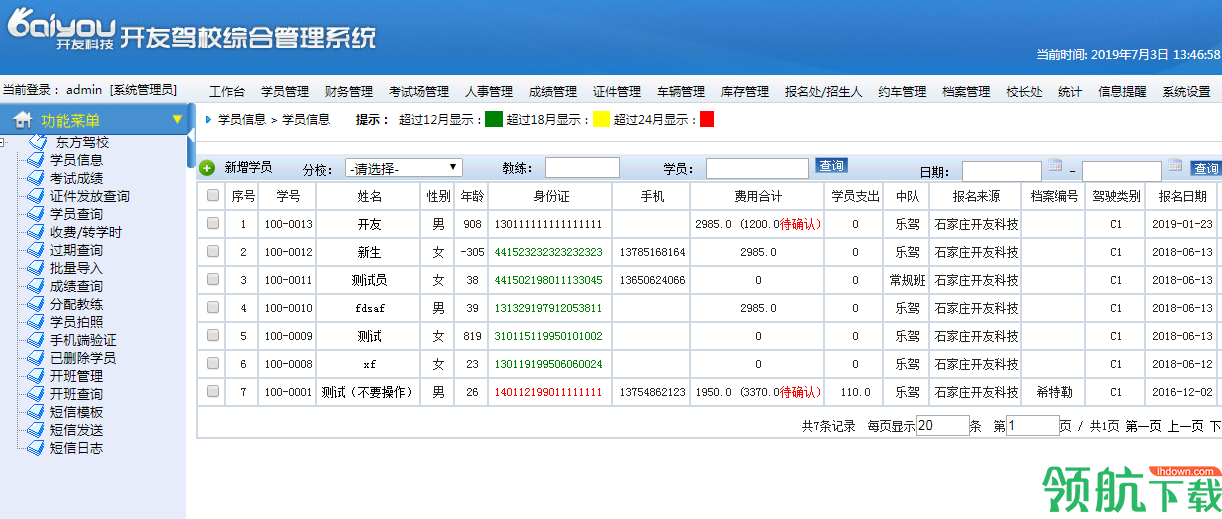
Task: Click the house icon in 功能菜单 header
Action: [22, 120]
